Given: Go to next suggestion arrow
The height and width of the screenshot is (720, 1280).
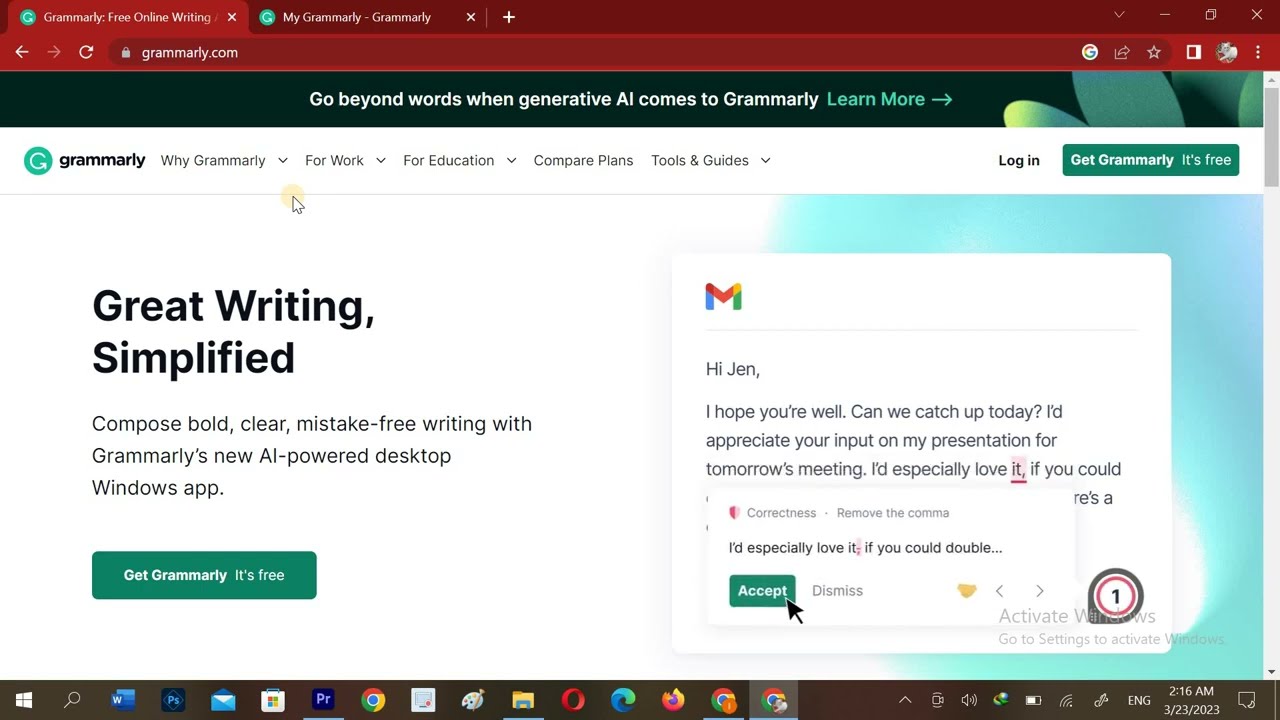Looking at the screenshot, I should pyautogui.click(x=1039, y=591).
